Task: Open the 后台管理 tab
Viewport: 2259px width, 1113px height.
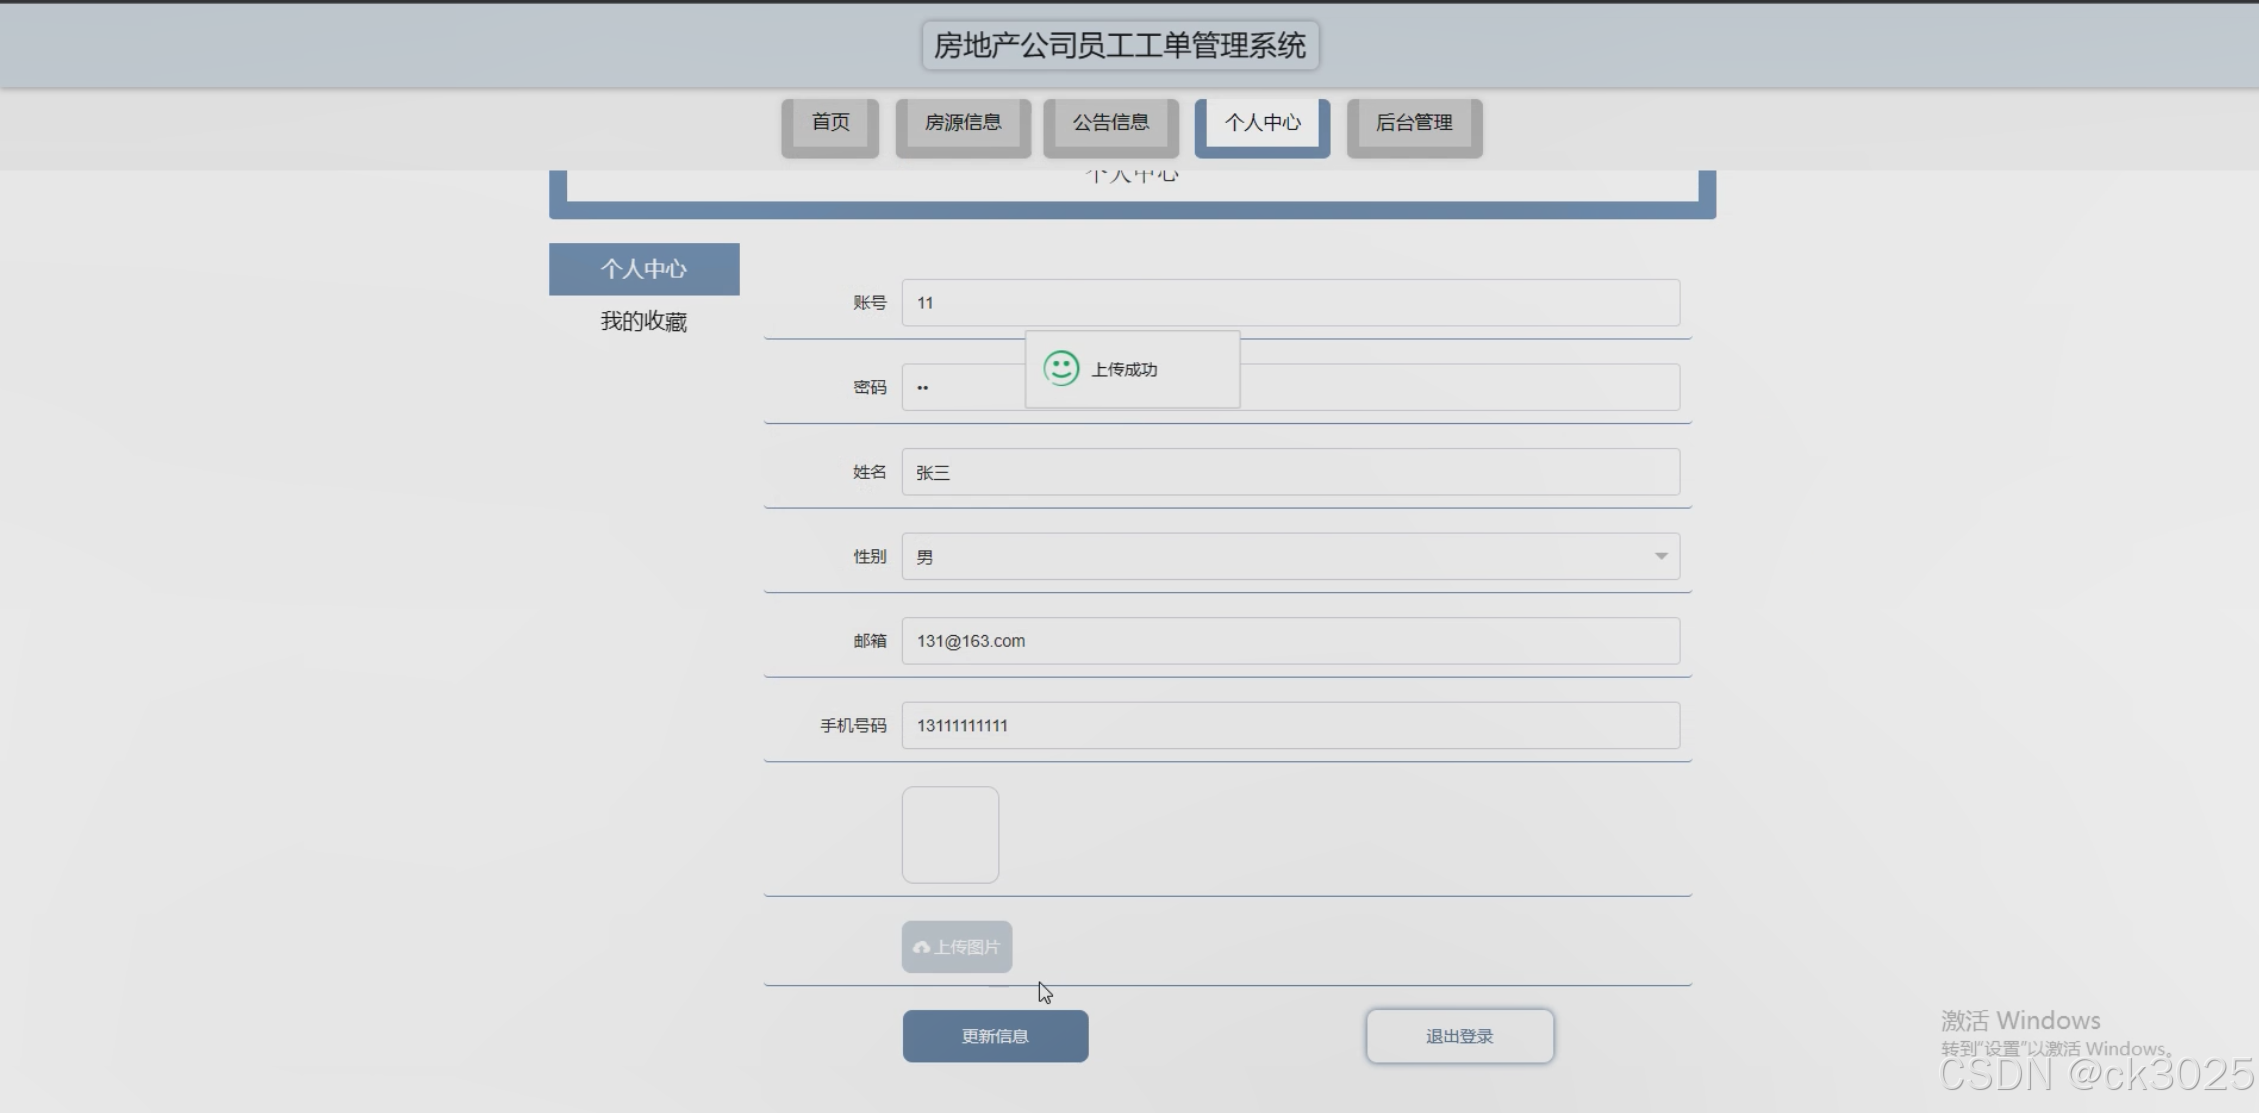Action: (x=1413, y=123)
